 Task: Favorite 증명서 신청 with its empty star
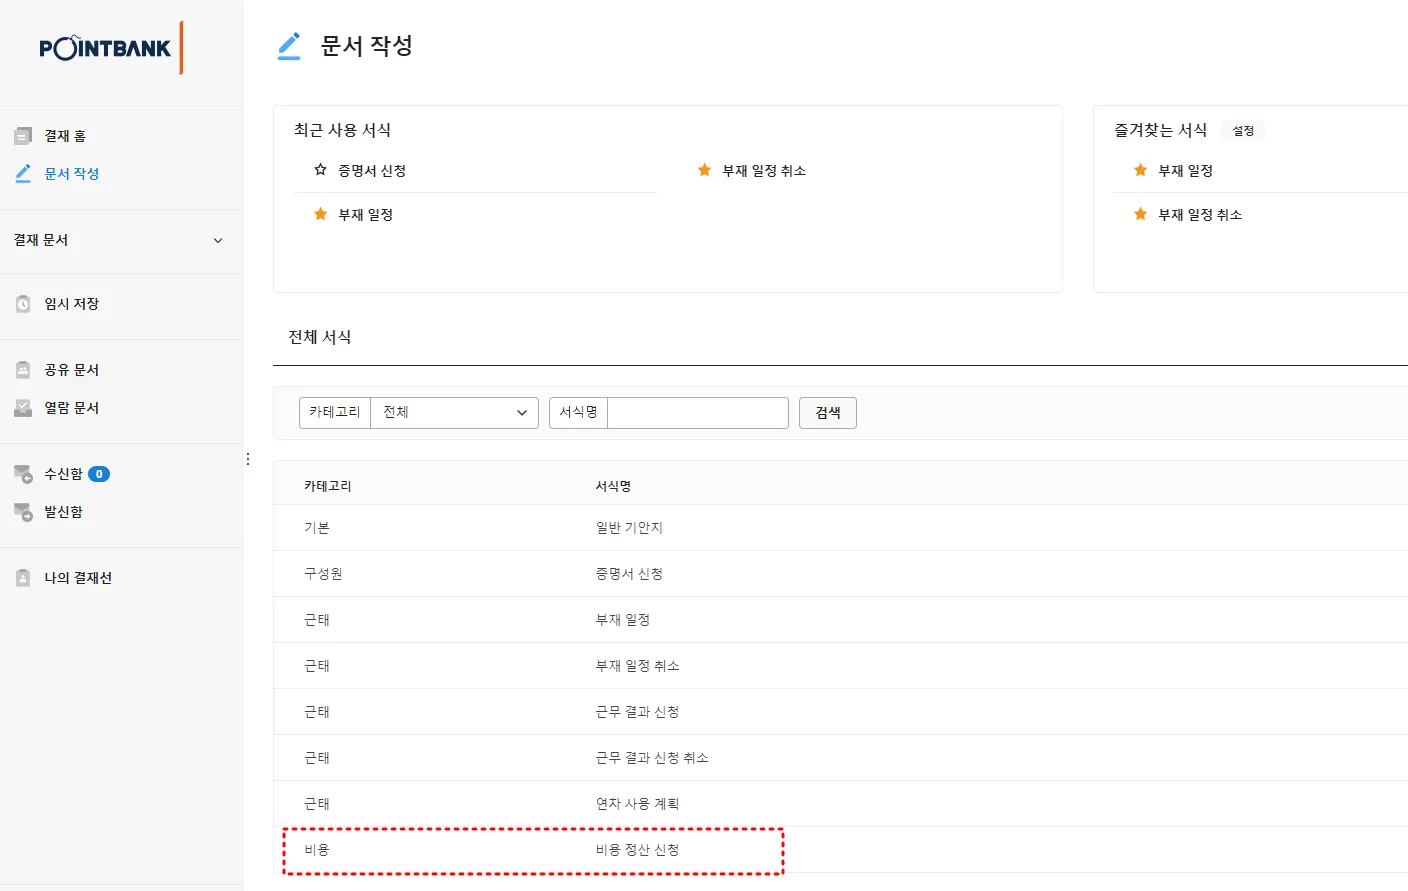coord(320,170)
